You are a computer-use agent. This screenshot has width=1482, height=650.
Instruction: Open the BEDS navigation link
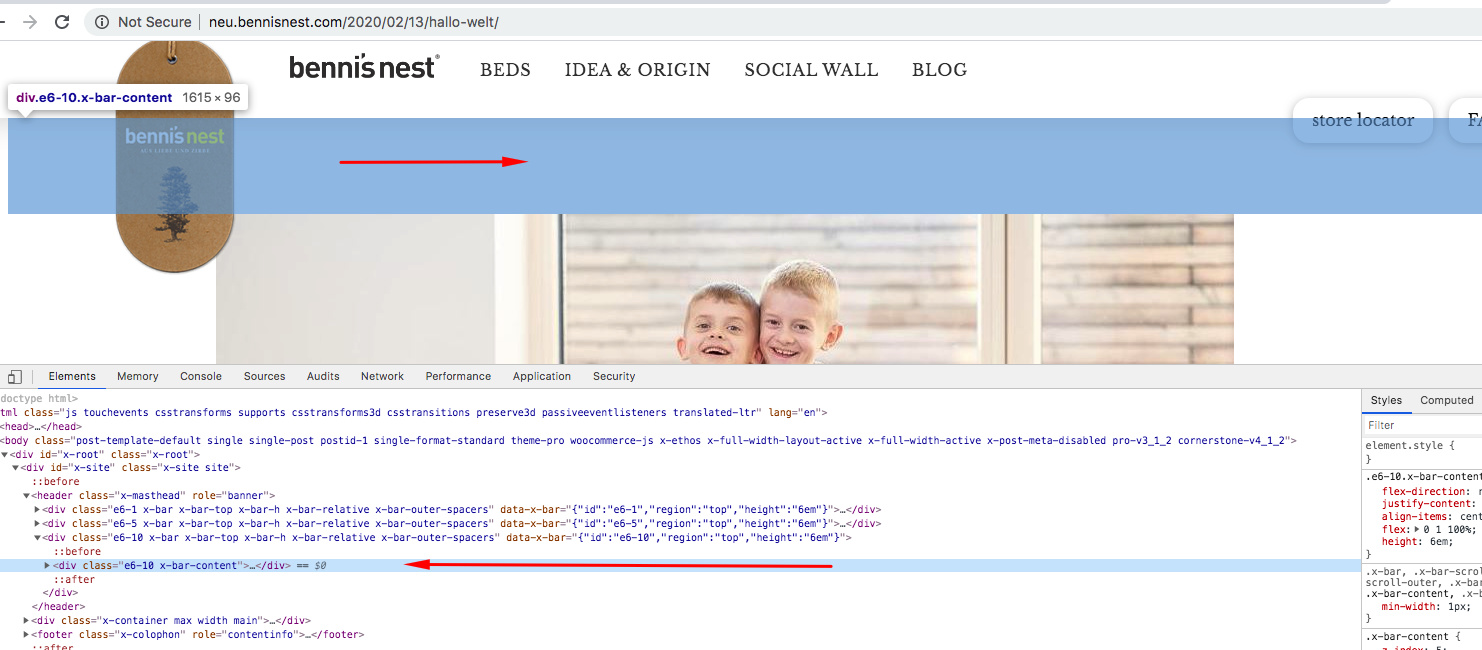click(505, 70)
